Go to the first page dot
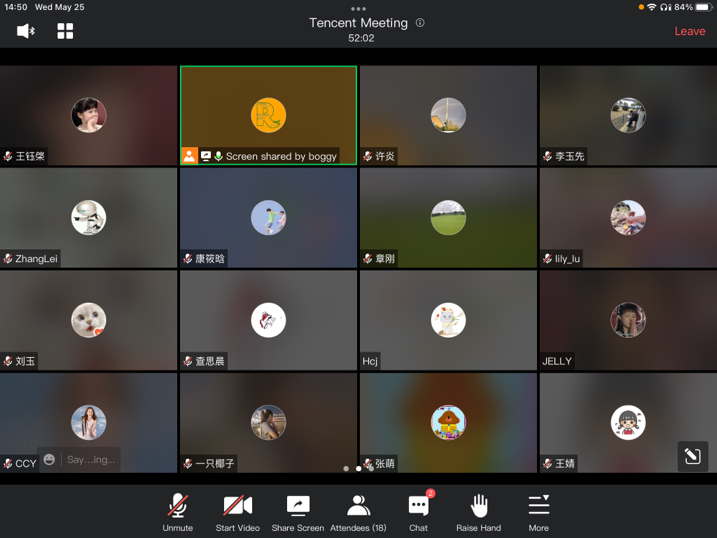Image resolution: width=717 pixels, height=538 pixels. [346, 468]
